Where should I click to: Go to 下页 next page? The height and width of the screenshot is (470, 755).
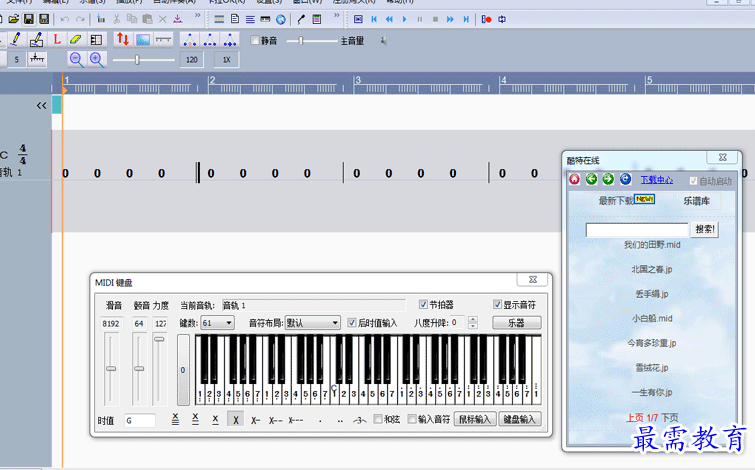point(669,418)
